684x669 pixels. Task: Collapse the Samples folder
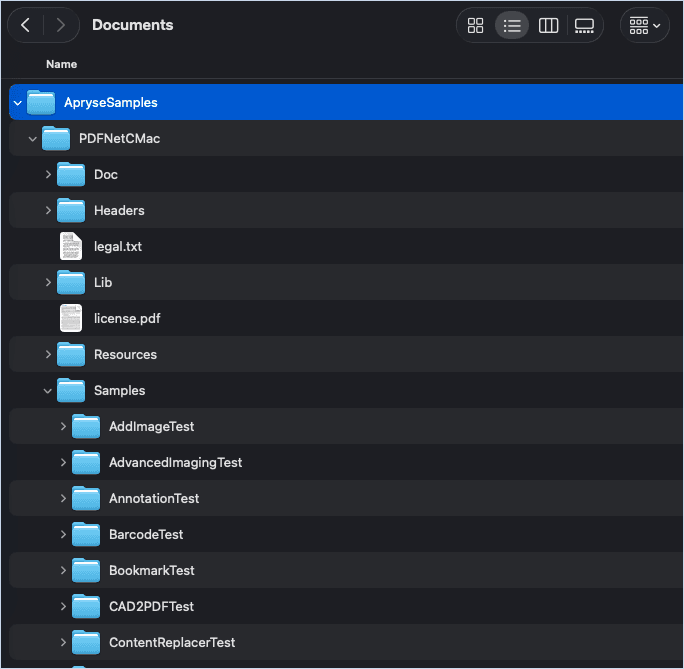pyautogui.click(x=48, y=391)
